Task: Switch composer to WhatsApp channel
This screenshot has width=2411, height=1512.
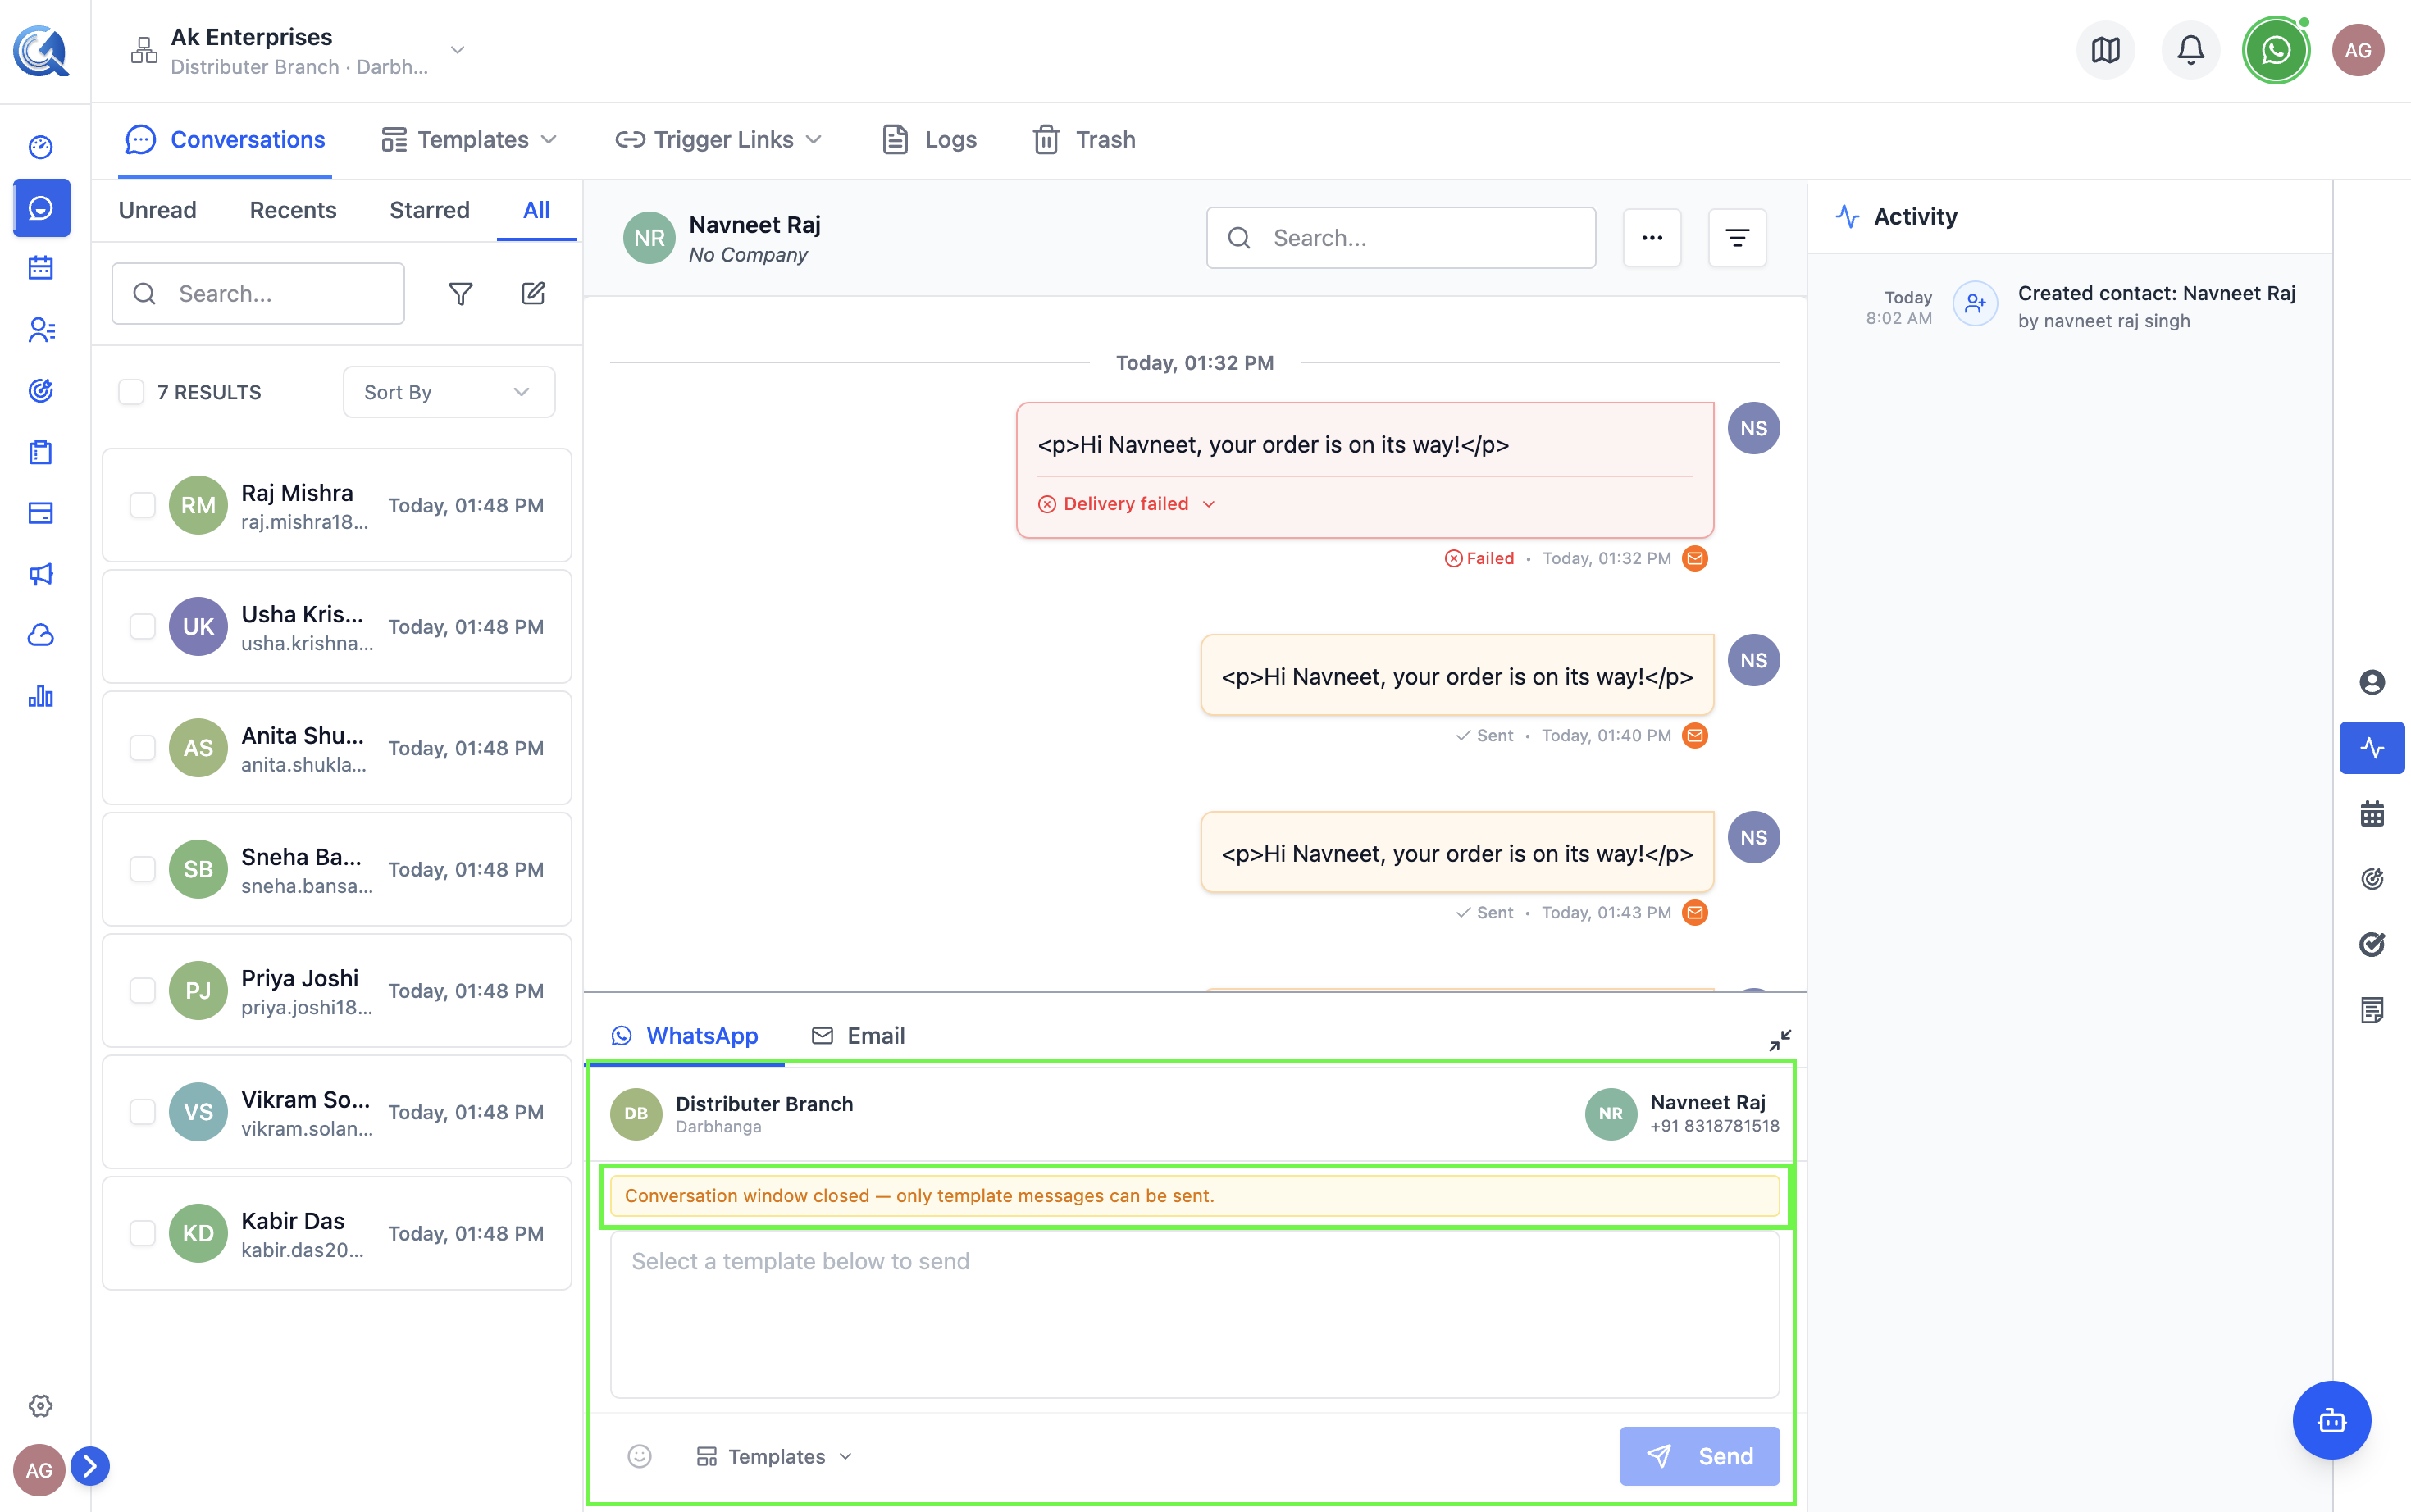Action: (x=685, y=1036)
